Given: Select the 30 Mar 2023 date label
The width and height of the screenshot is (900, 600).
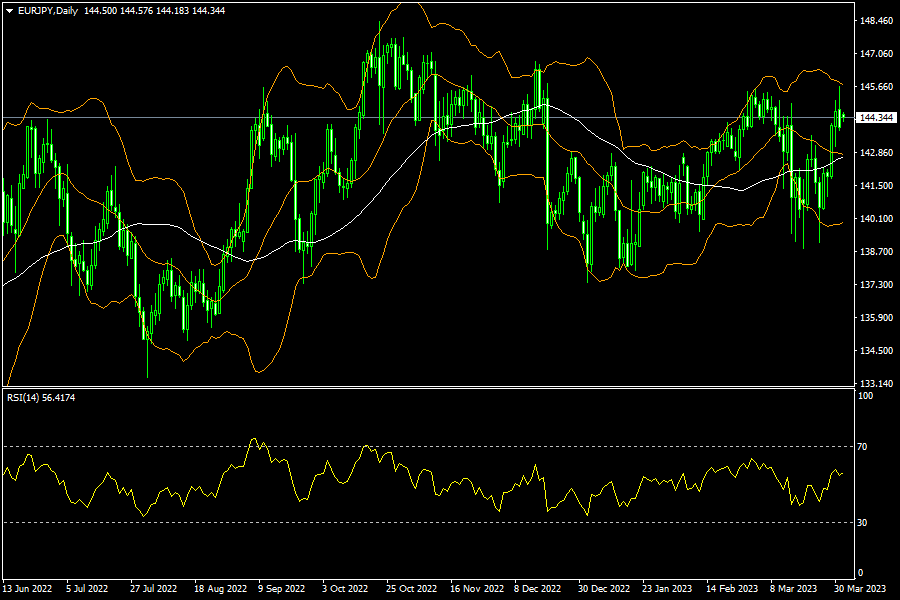Looking at the screenshot, I should pos(860,589).
